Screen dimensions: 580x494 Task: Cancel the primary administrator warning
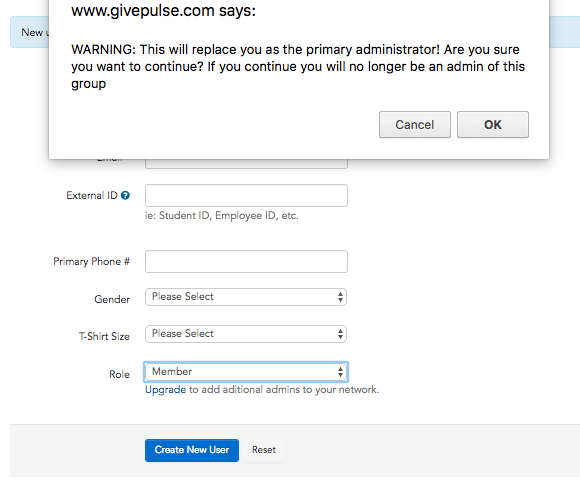[x=415, y=125]
